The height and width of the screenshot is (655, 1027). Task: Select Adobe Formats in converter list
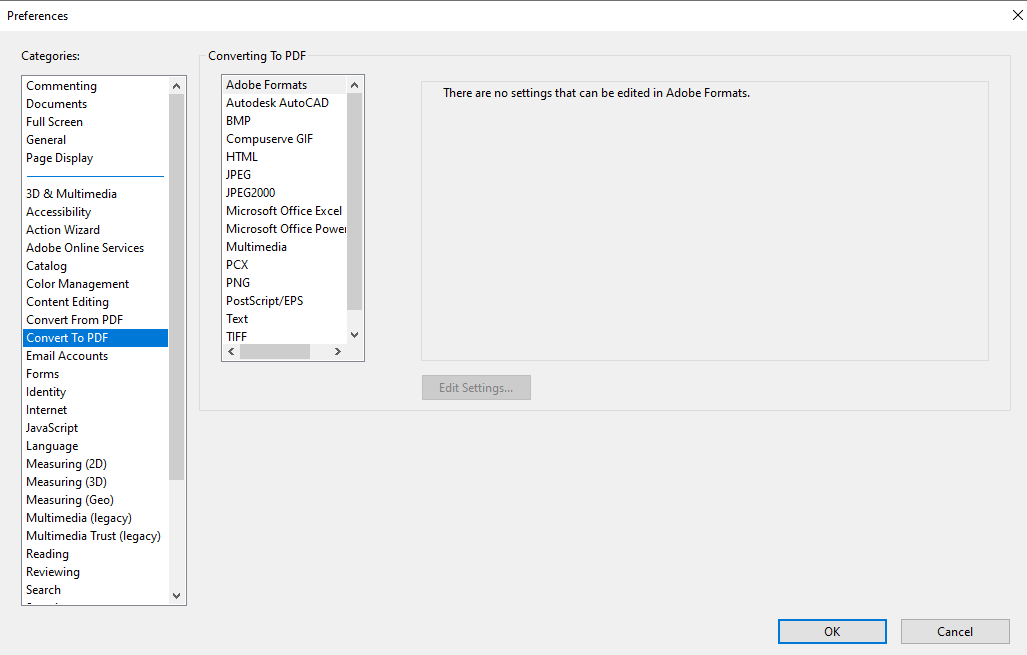pyautogui.click(x=284, y=85)
